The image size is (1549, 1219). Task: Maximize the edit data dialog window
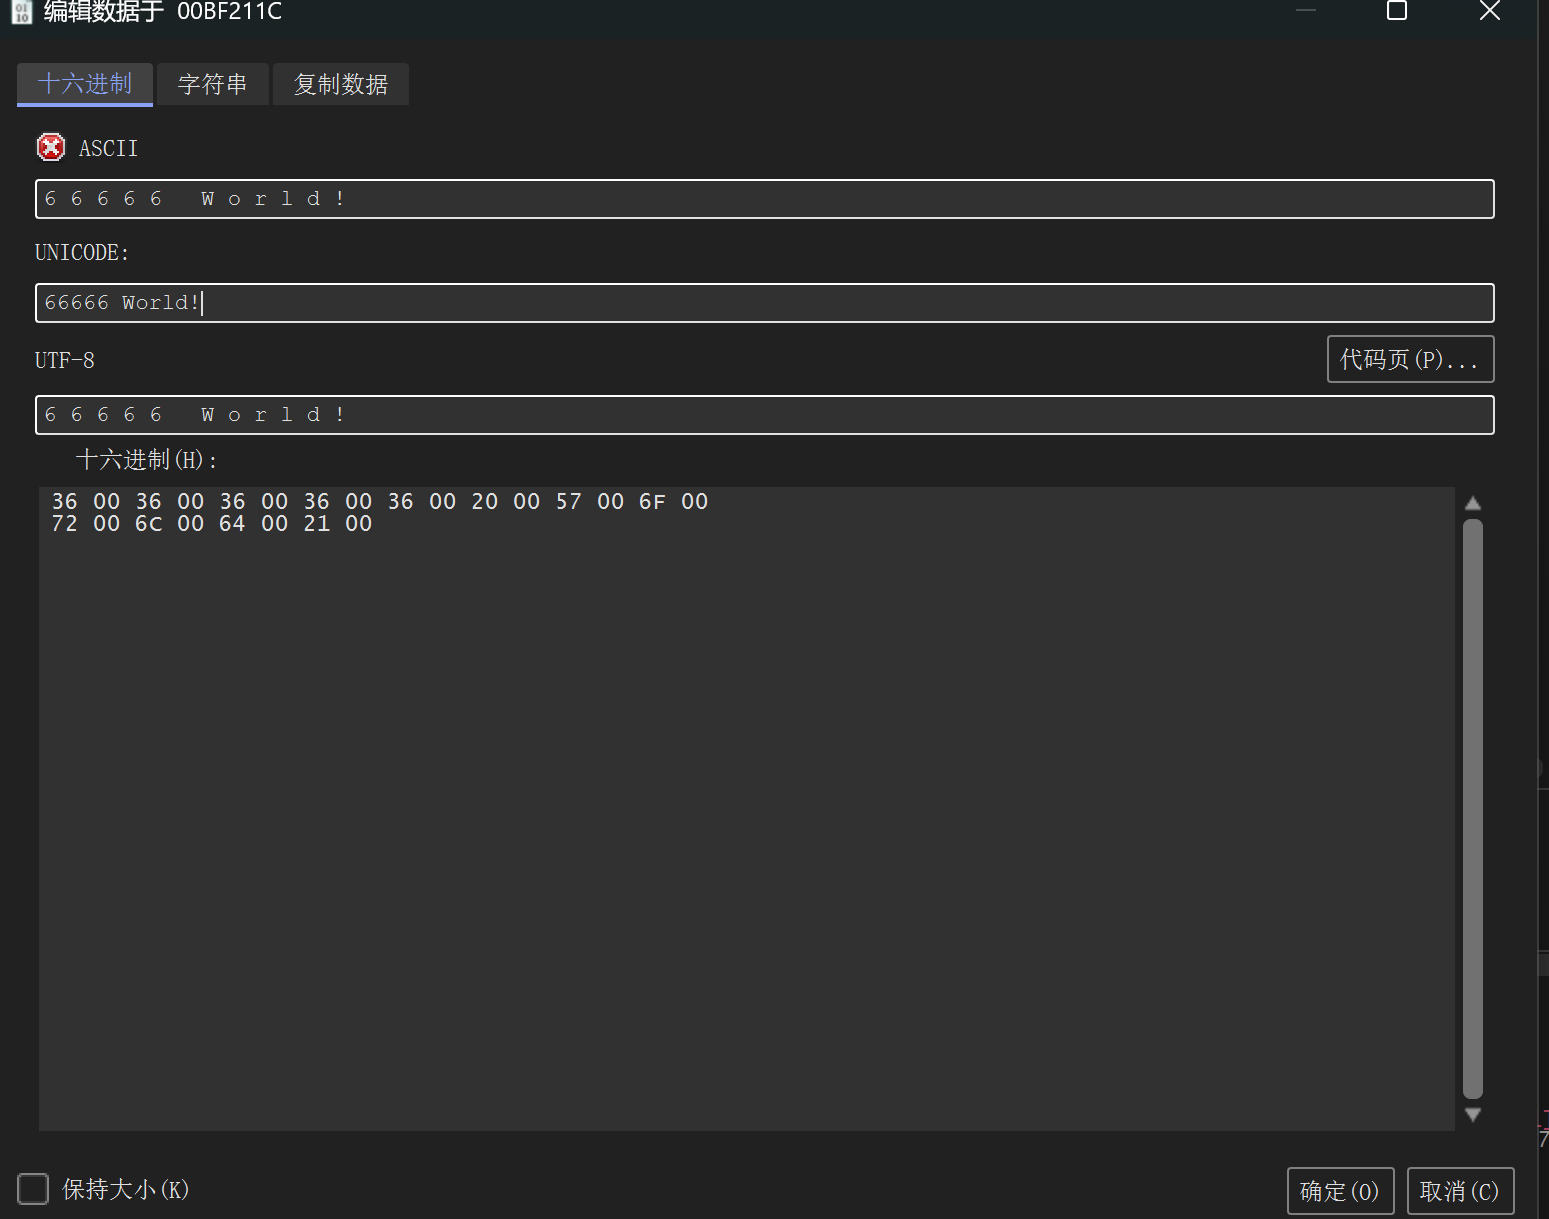click(x=1396, y=11)
